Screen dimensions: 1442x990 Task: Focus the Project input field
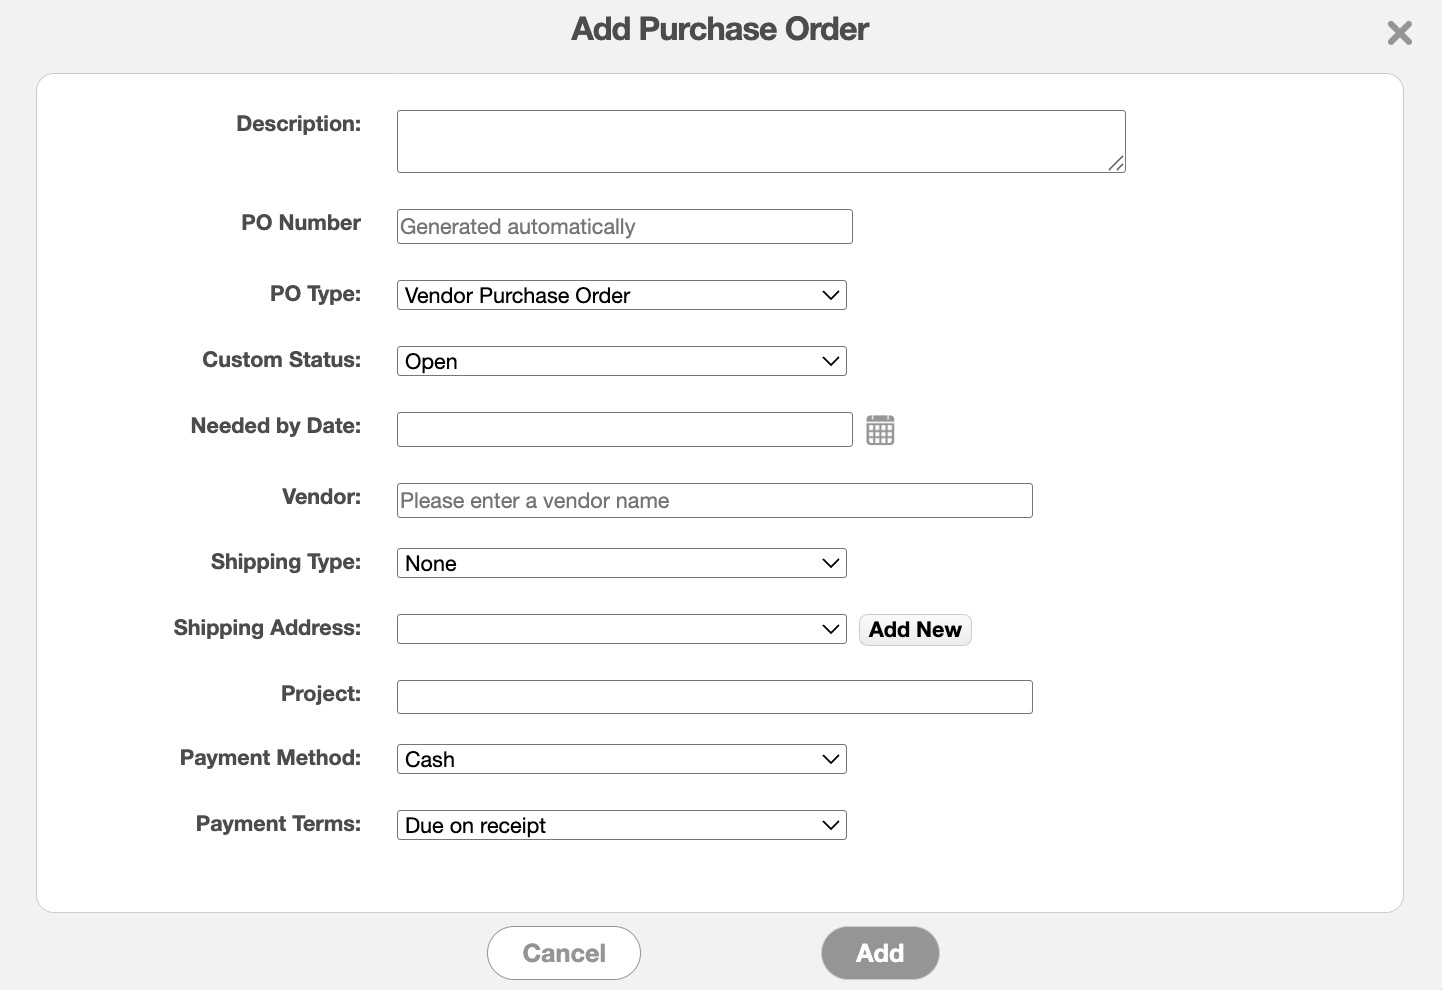(x=714, y=697)
